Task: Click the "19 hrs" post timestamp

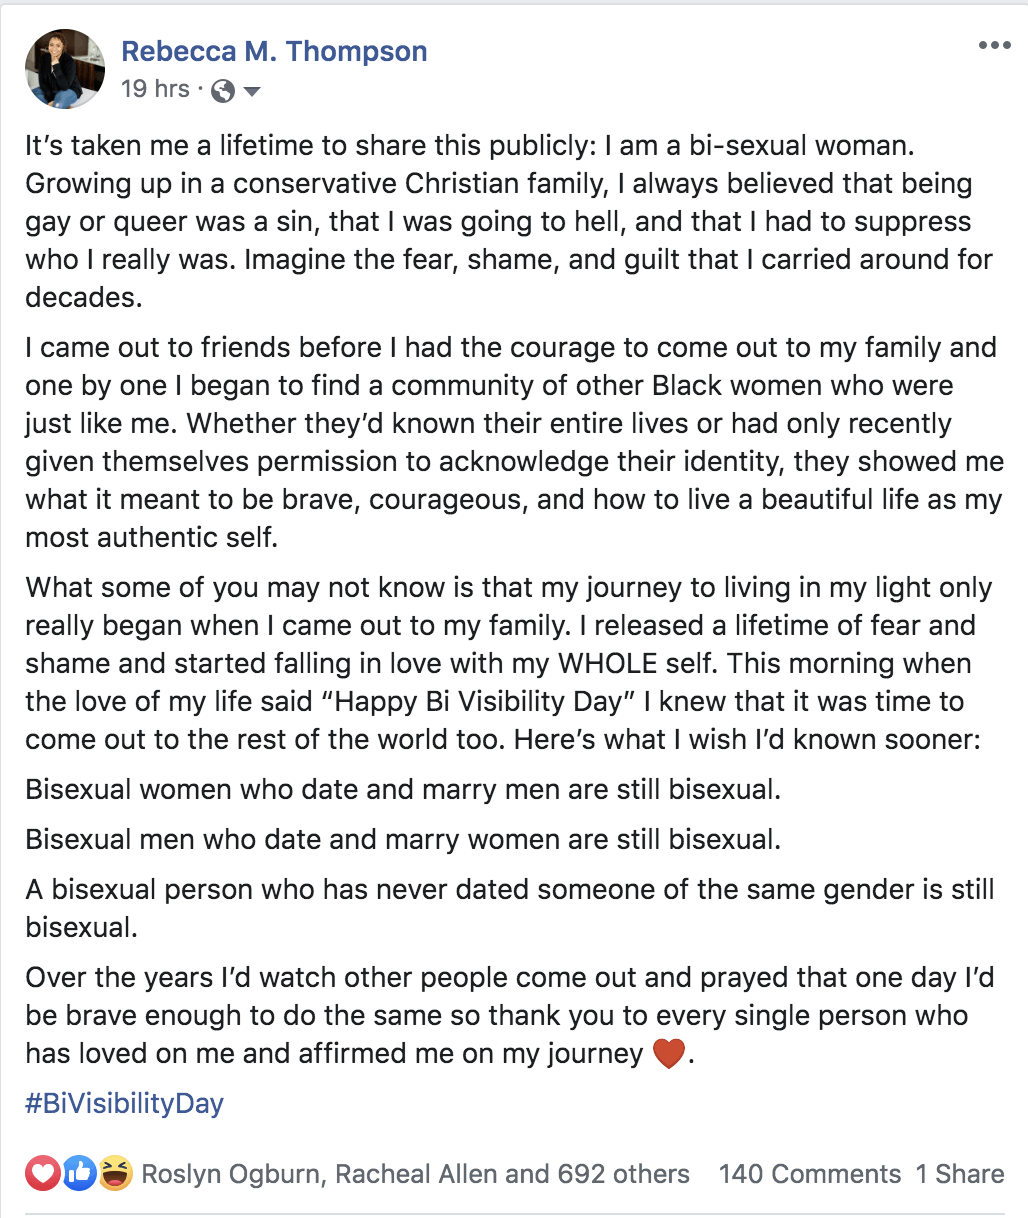Action: (155, 89)
